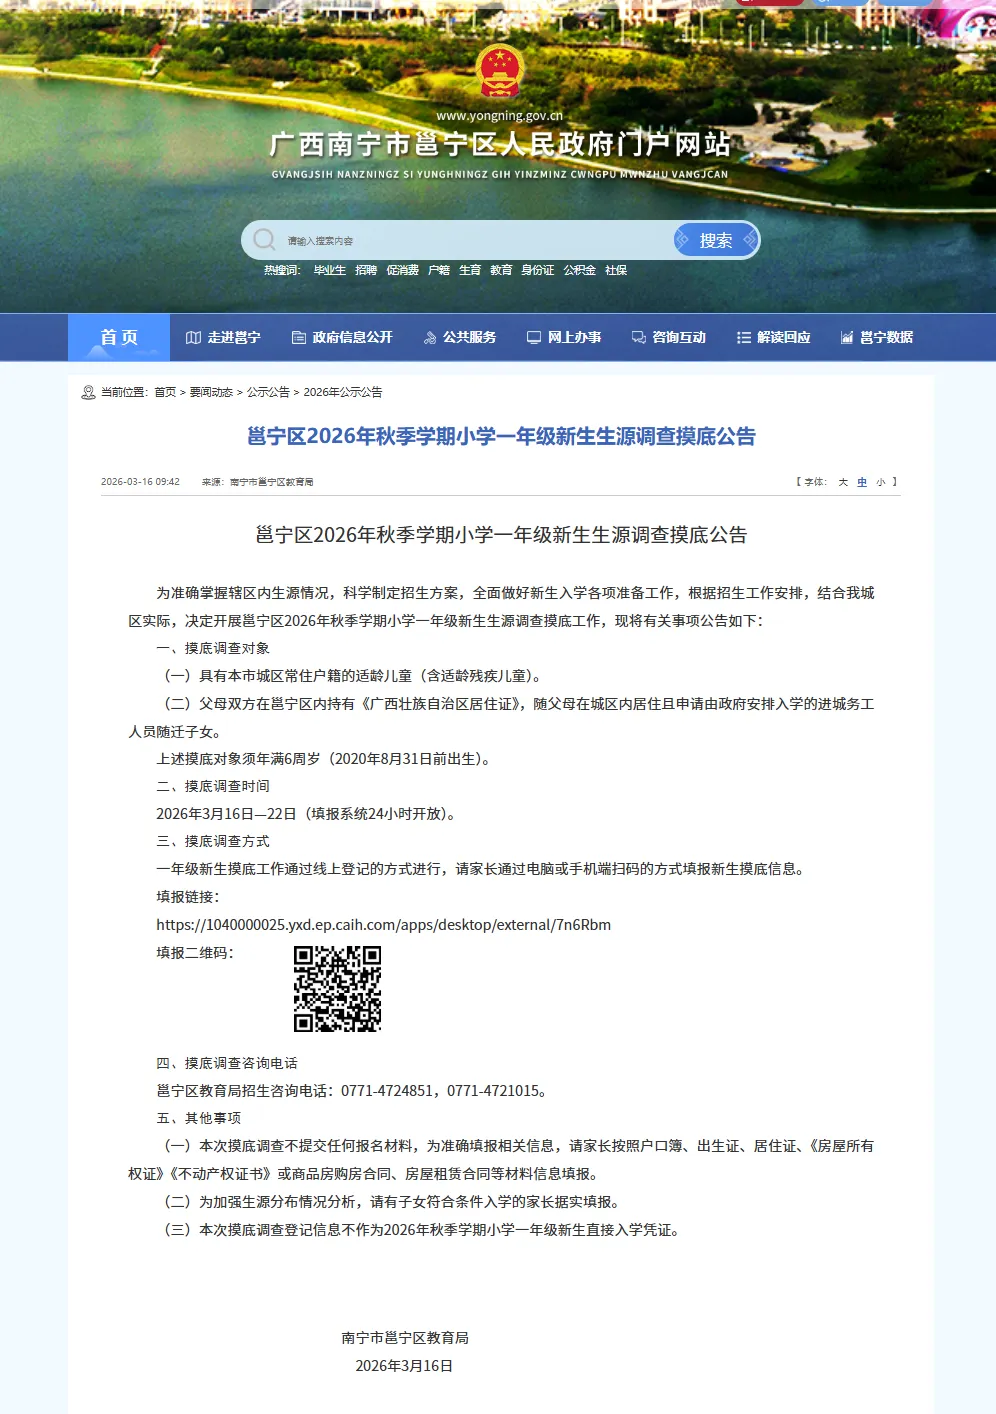The height and width of the screenshot is (1414, 996).
Task: Click the blue article title heading
Action: (x=501, y=436)
